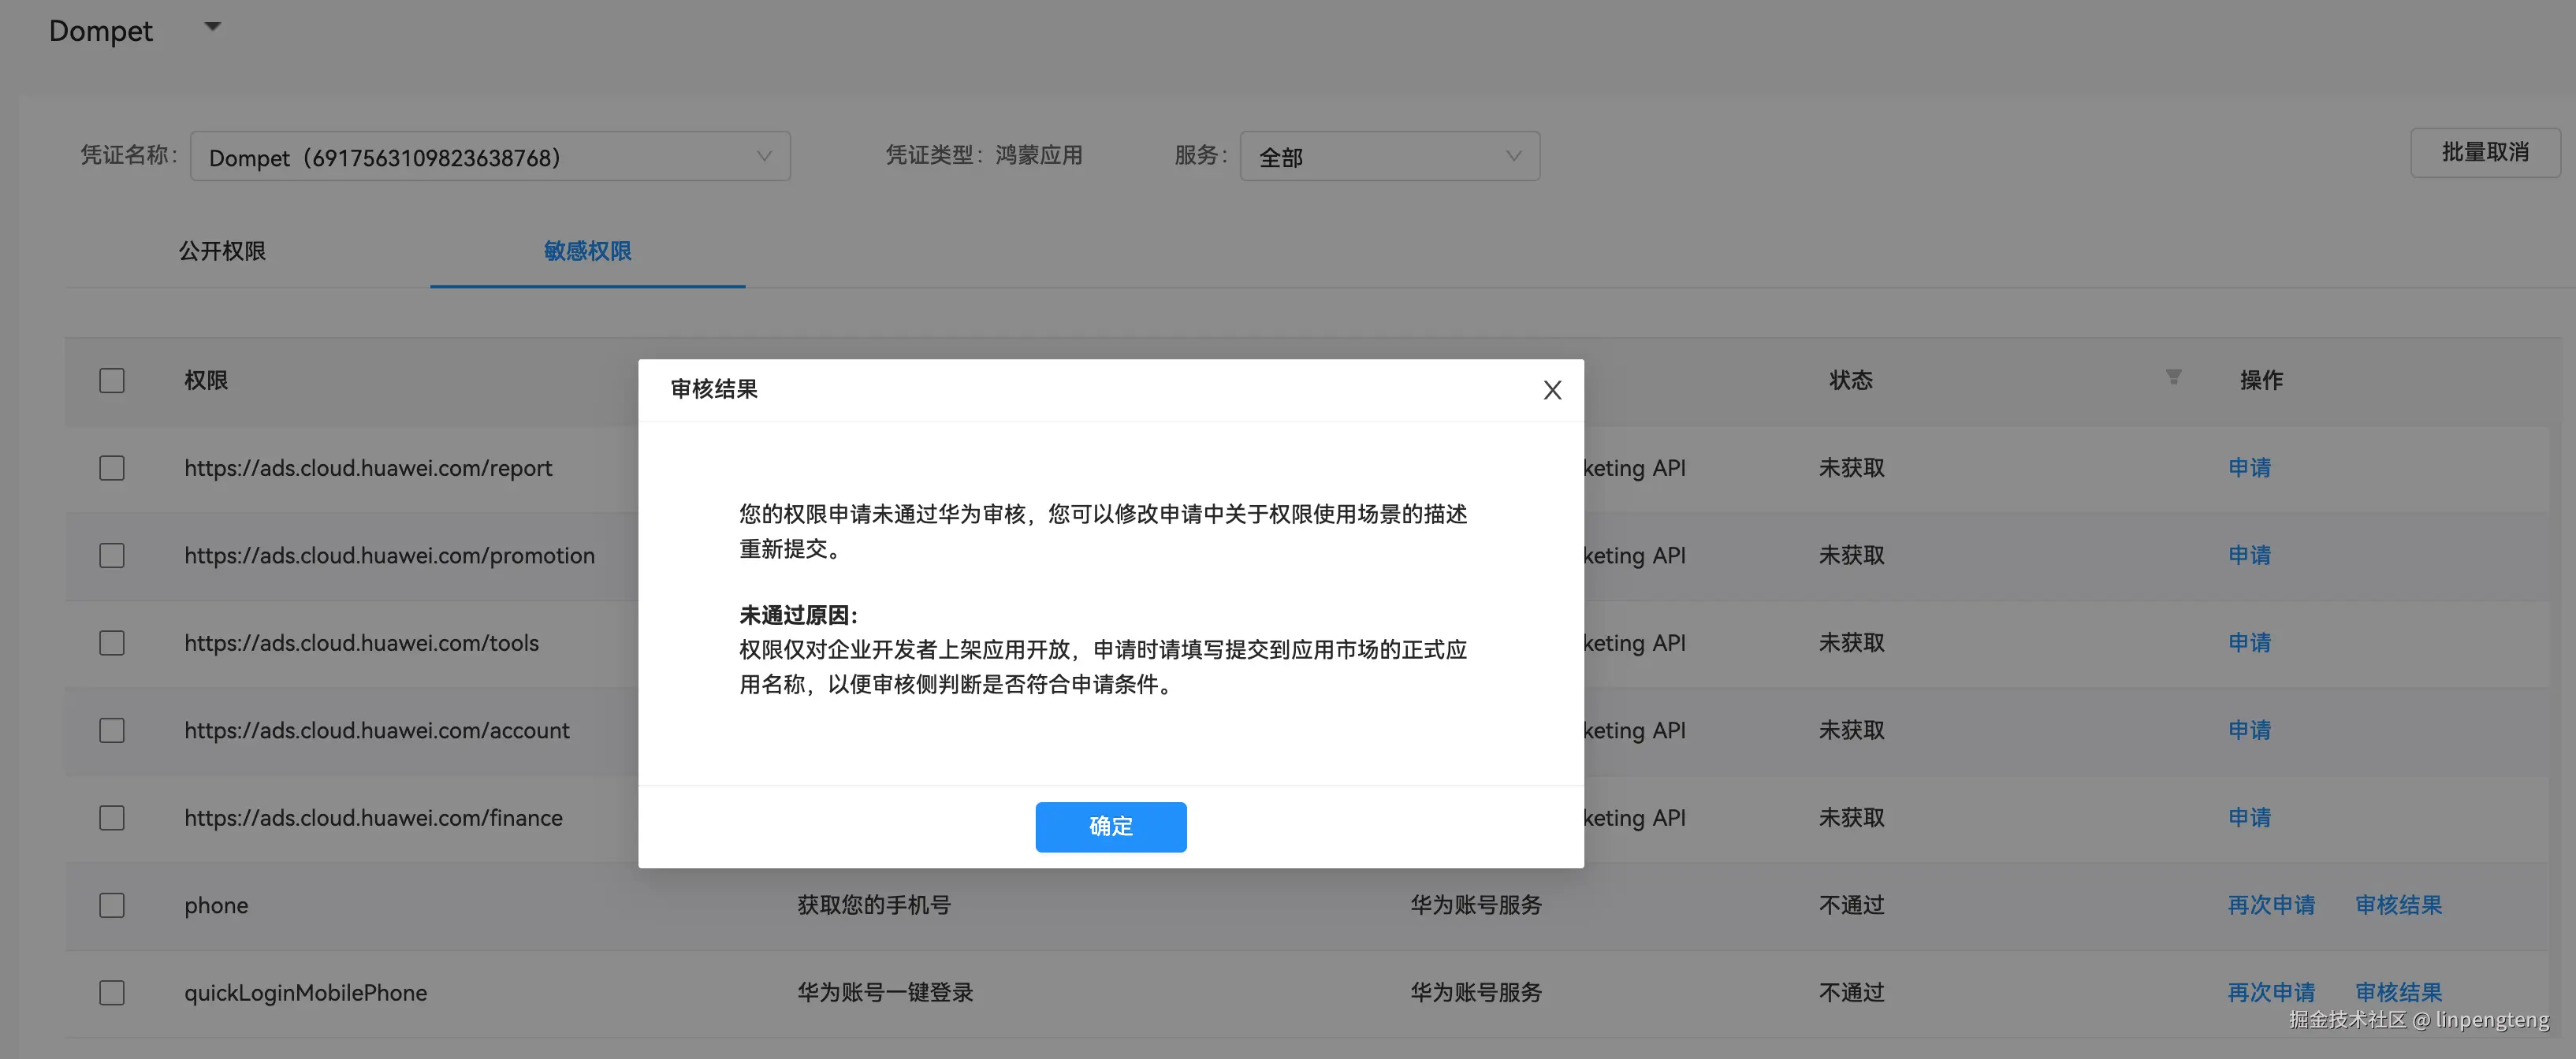This screenshot has height=1059, width=2576.
Task: Click the 批量取消 button
Action: coord(2484,152)
